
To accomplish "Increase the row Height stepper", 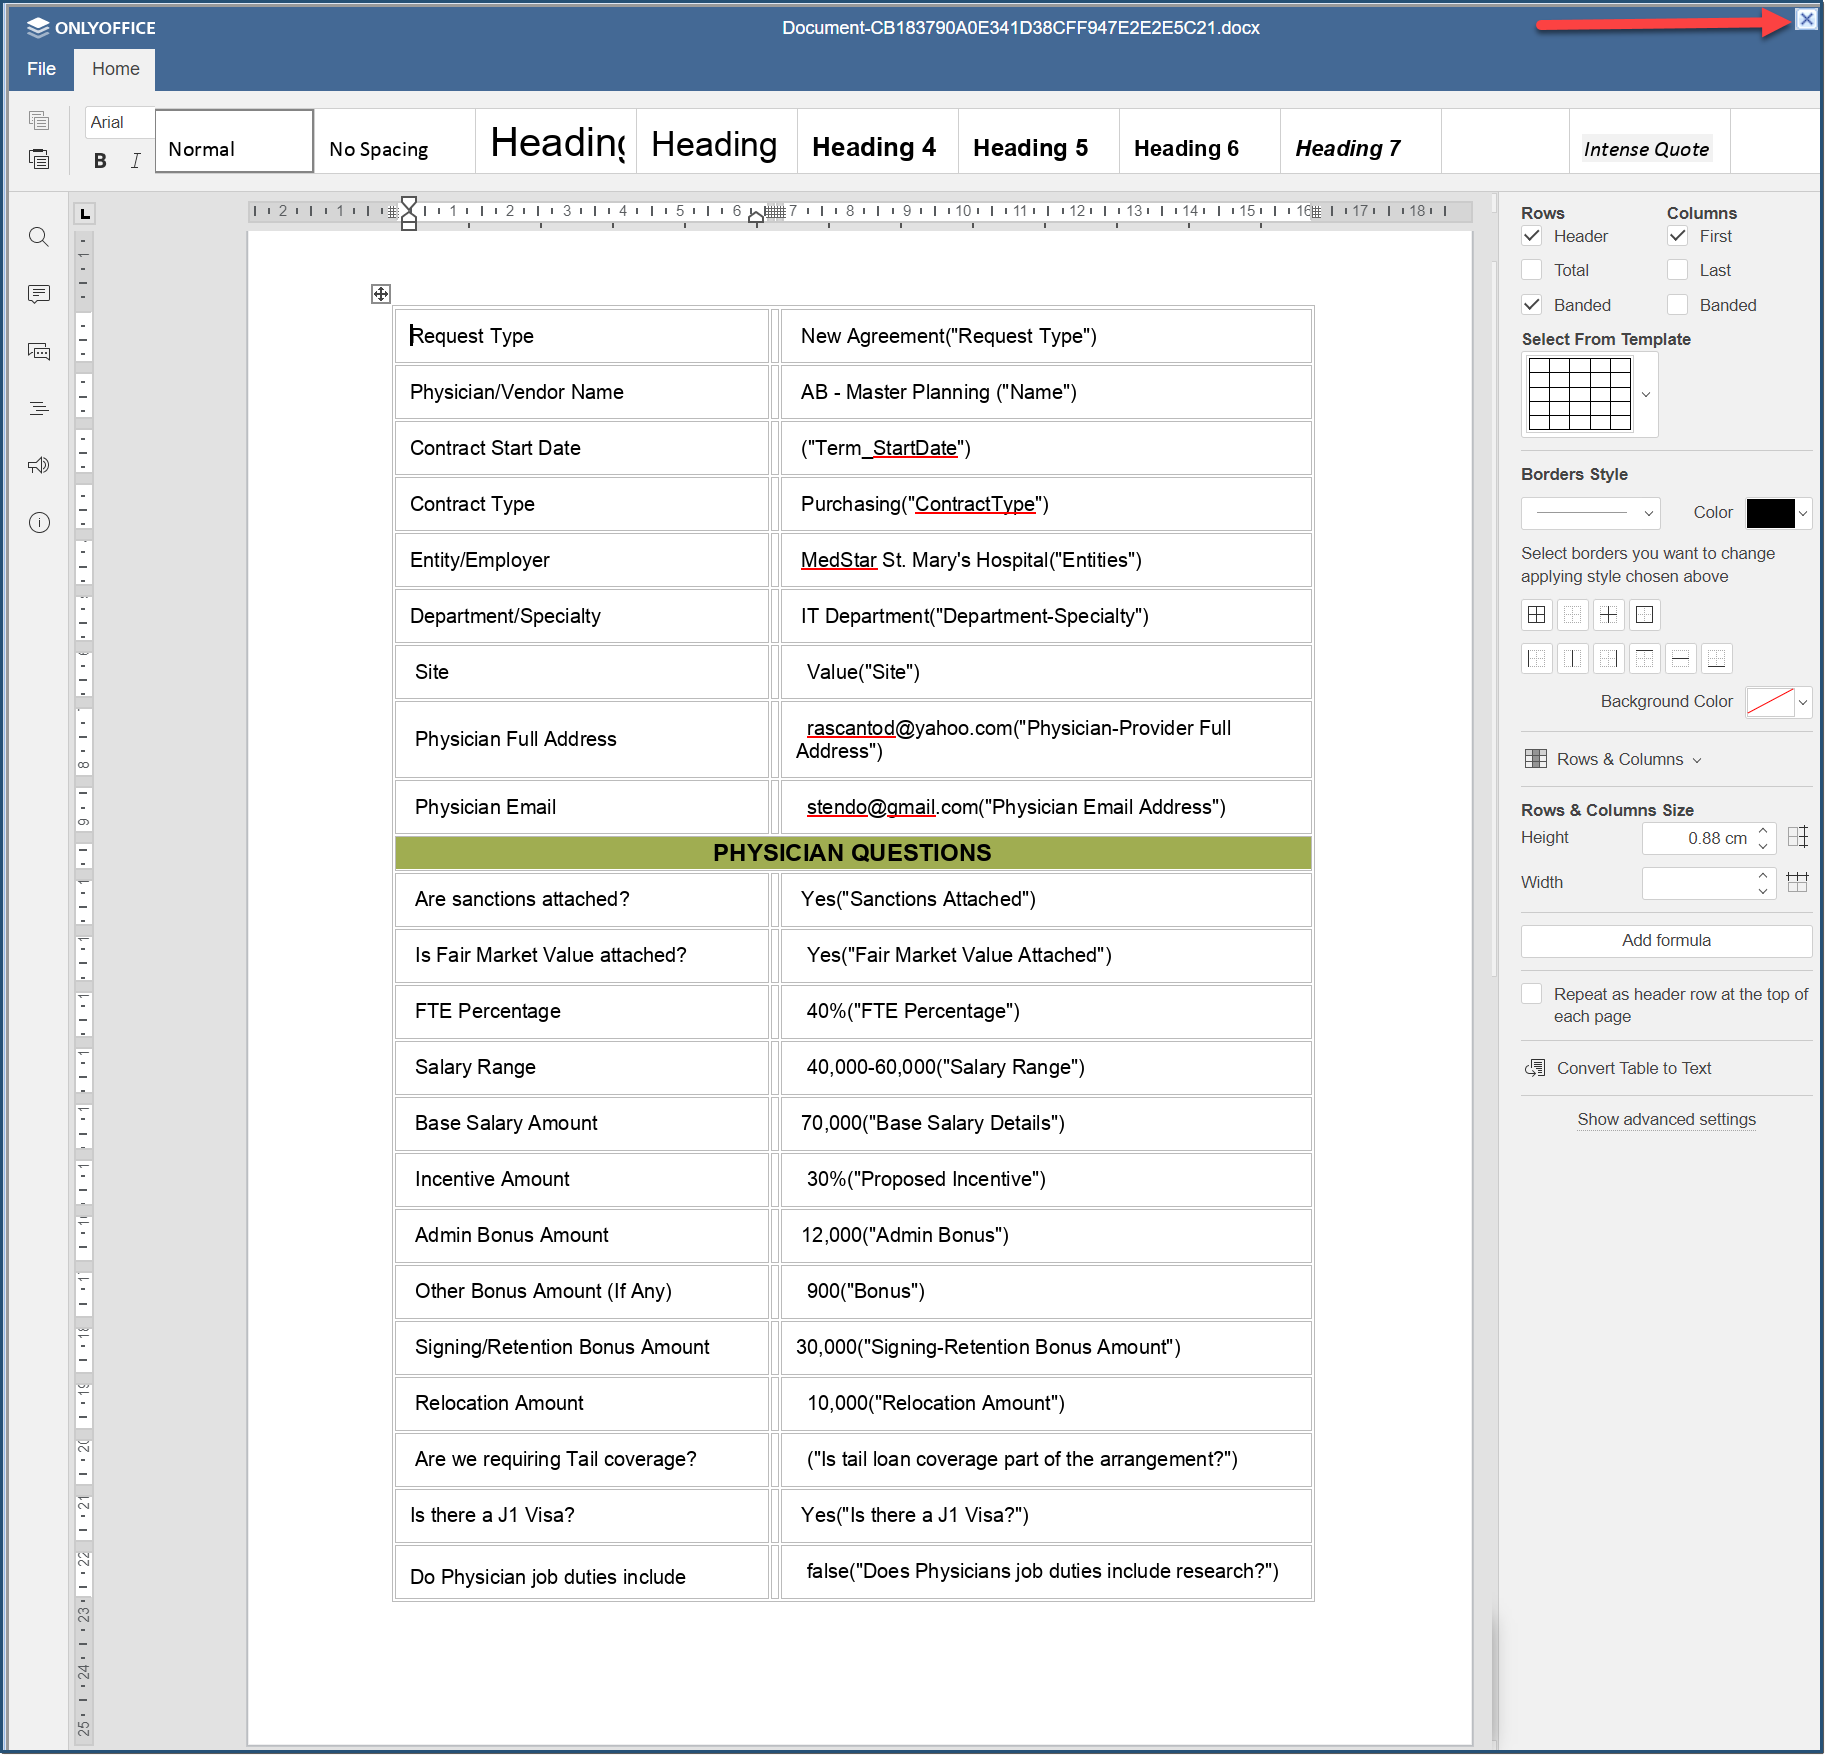I will coord(1763,830).
